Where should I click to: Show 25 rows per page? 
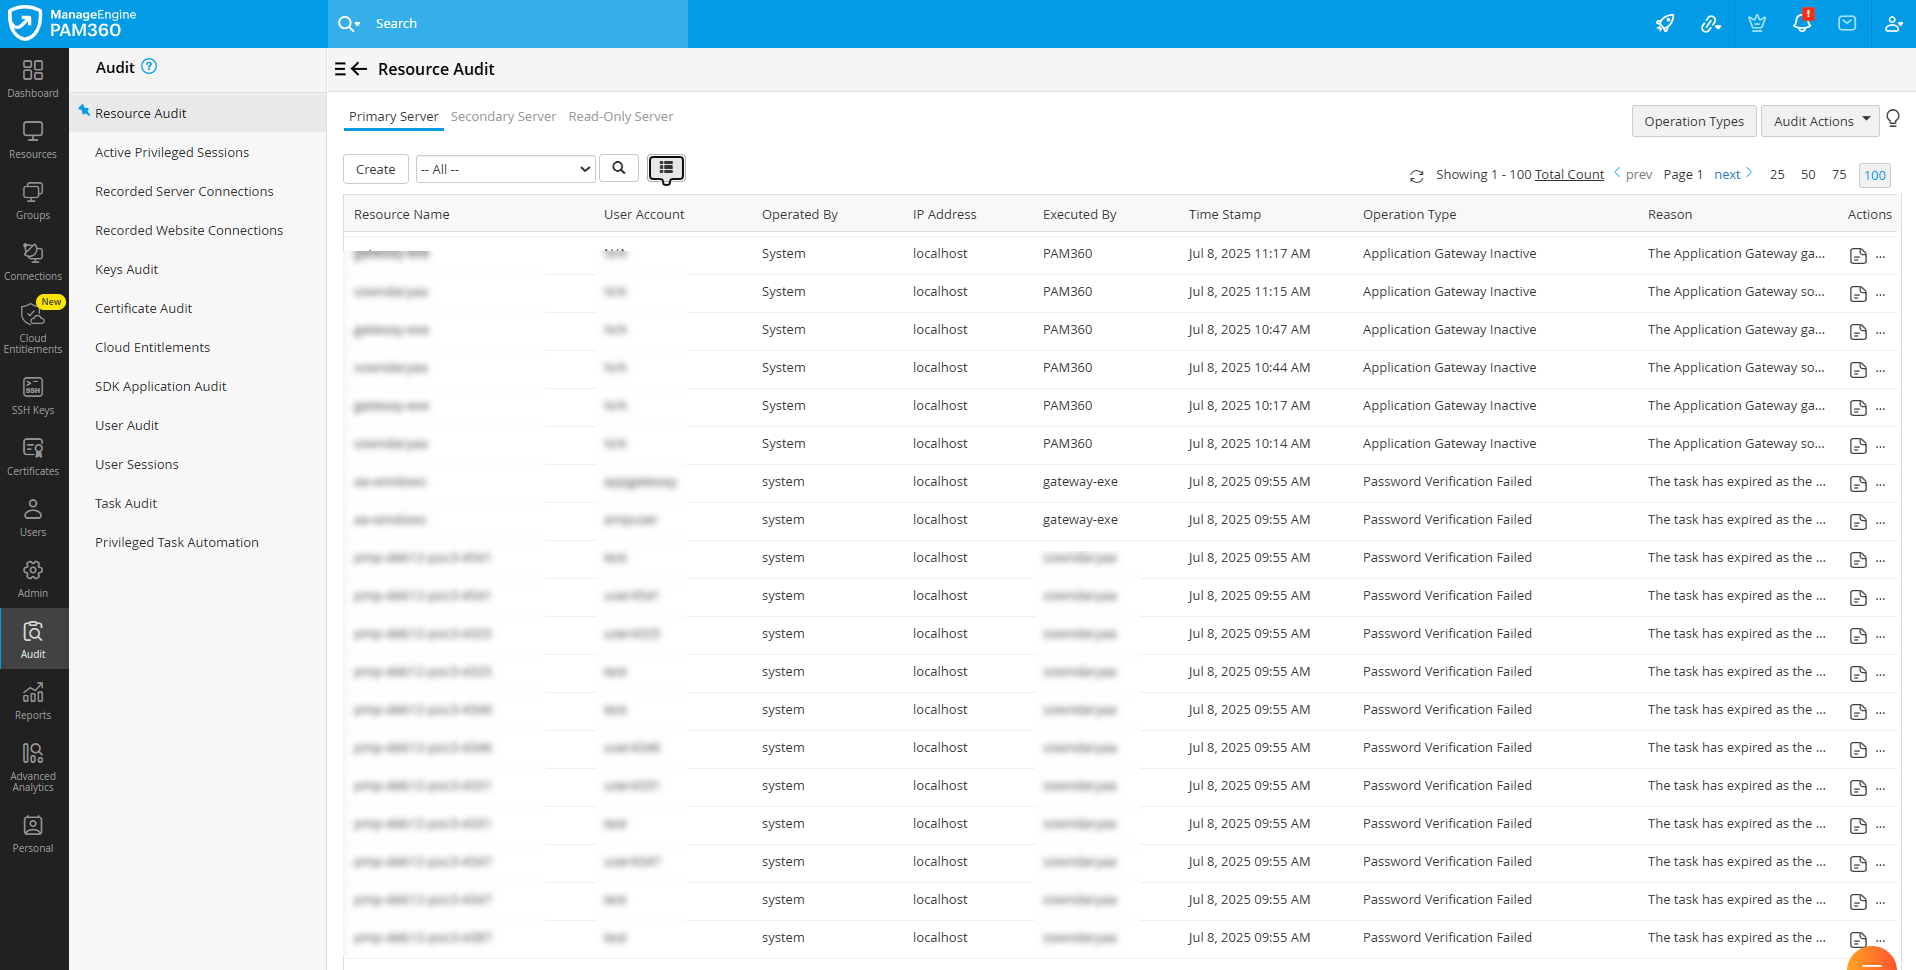(x=1777, y=174)
